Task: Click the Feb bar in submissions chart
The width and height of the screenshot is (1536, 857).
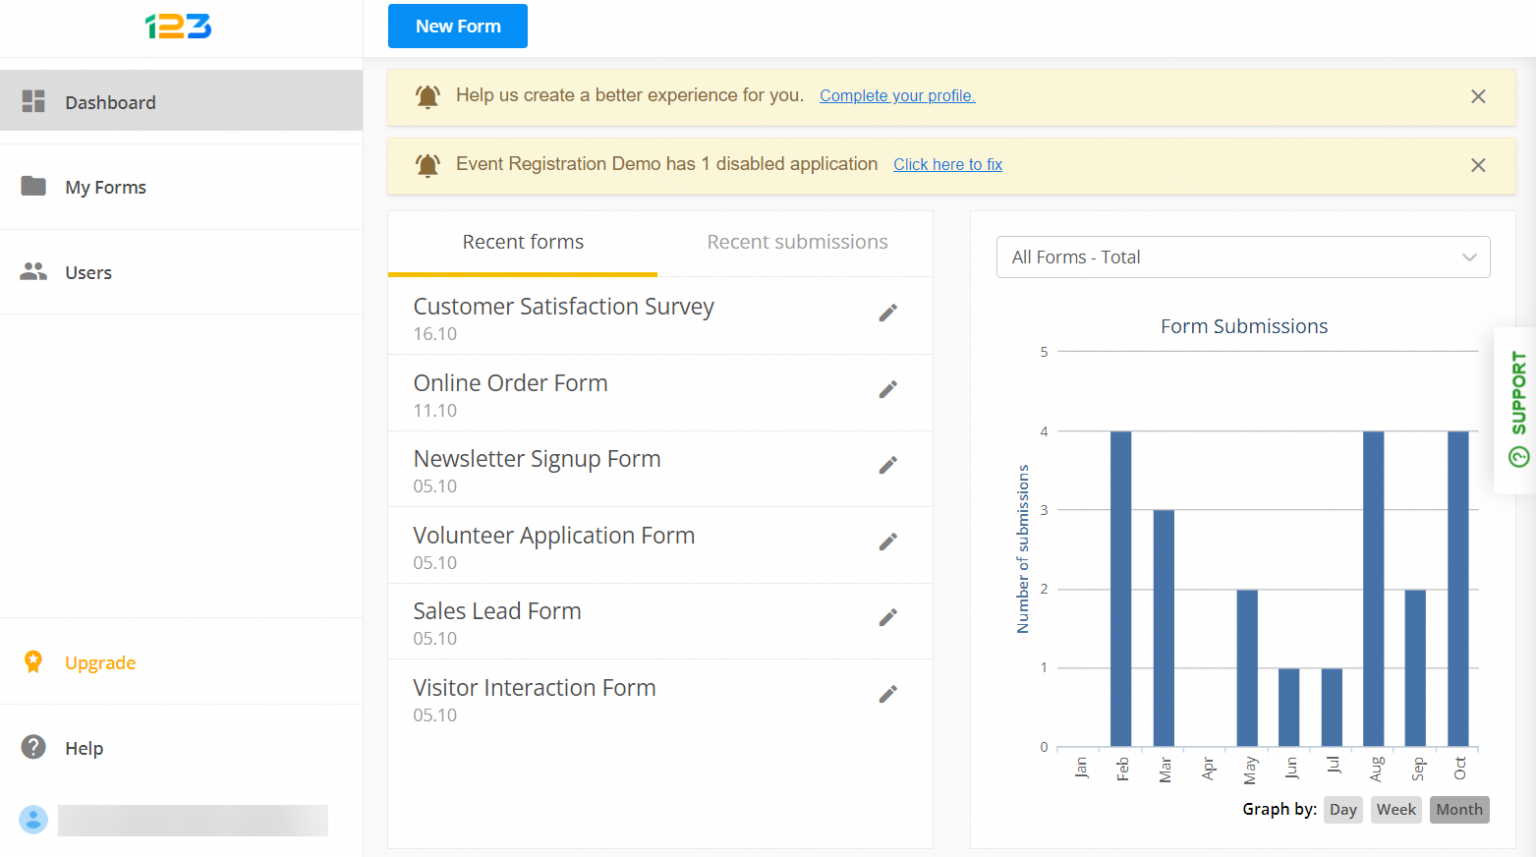Action: [1121, 589]
